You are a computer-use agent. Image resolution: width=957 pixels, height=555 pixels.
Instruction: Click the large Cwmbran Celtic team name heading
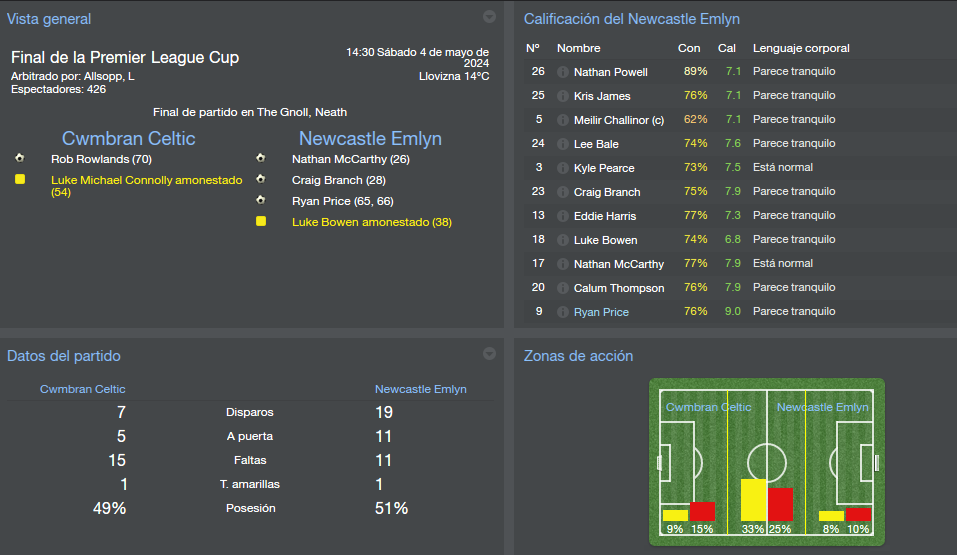click(128, 139)
